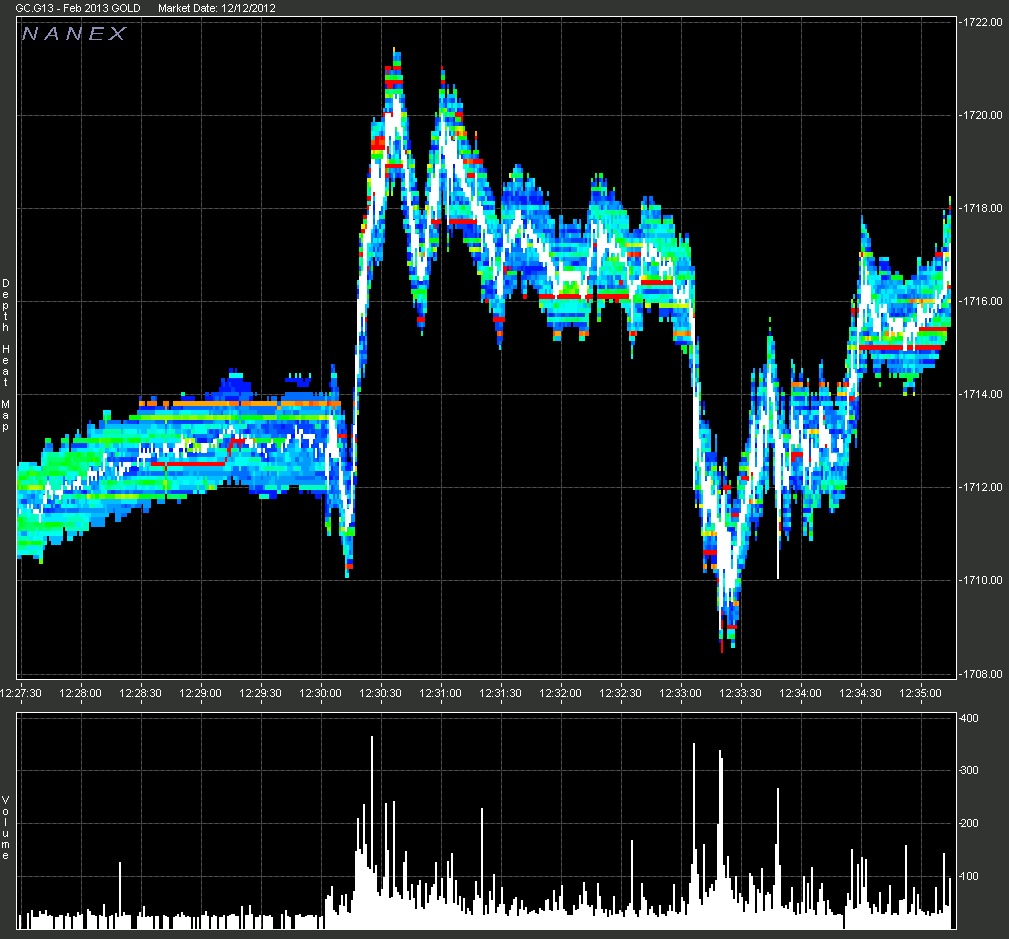Click the 1722.00 price axis label

[x=983, y=22]
